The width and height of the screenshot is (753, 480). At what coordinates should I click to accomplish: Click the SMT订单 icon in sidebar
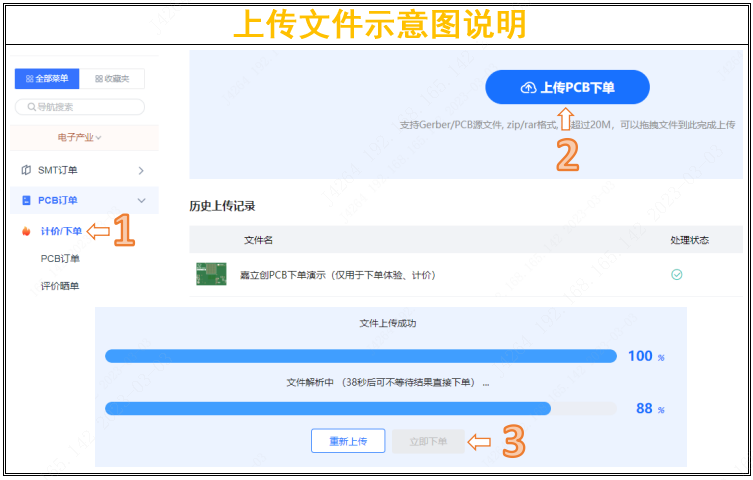26,170
